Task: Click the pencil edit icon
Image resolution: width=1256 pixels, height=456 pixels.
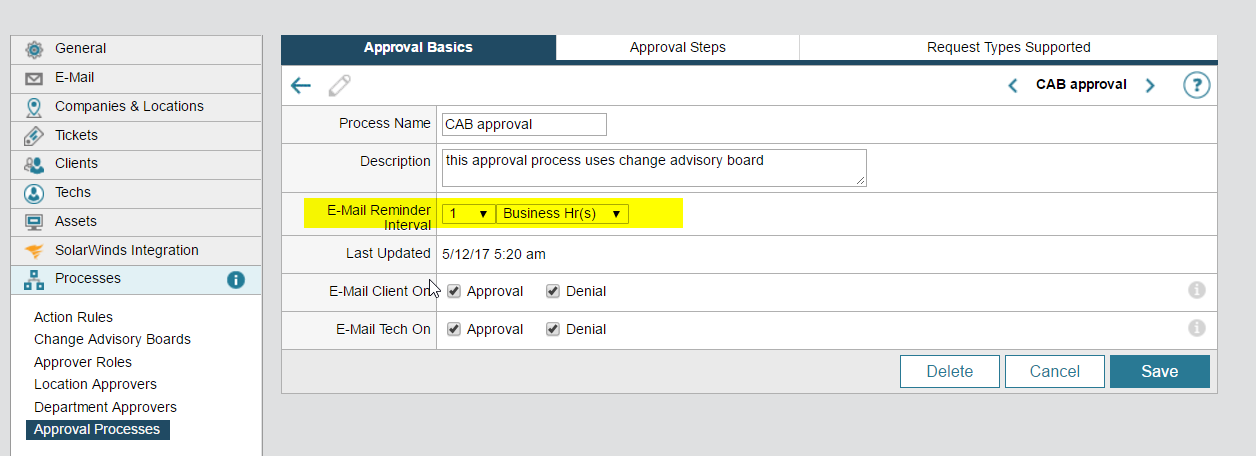Action: [x=340, y=85]
